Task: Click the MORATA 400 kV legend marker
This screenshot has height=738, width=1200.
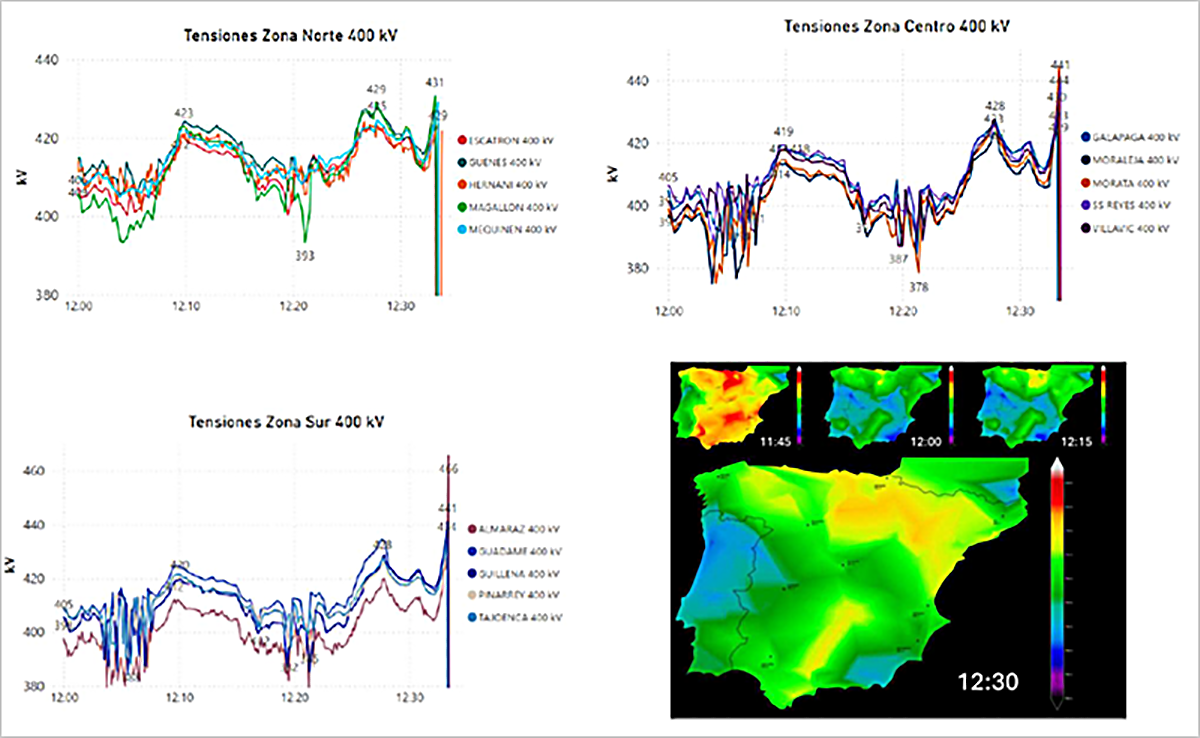Action: (x=1085, y=182)
